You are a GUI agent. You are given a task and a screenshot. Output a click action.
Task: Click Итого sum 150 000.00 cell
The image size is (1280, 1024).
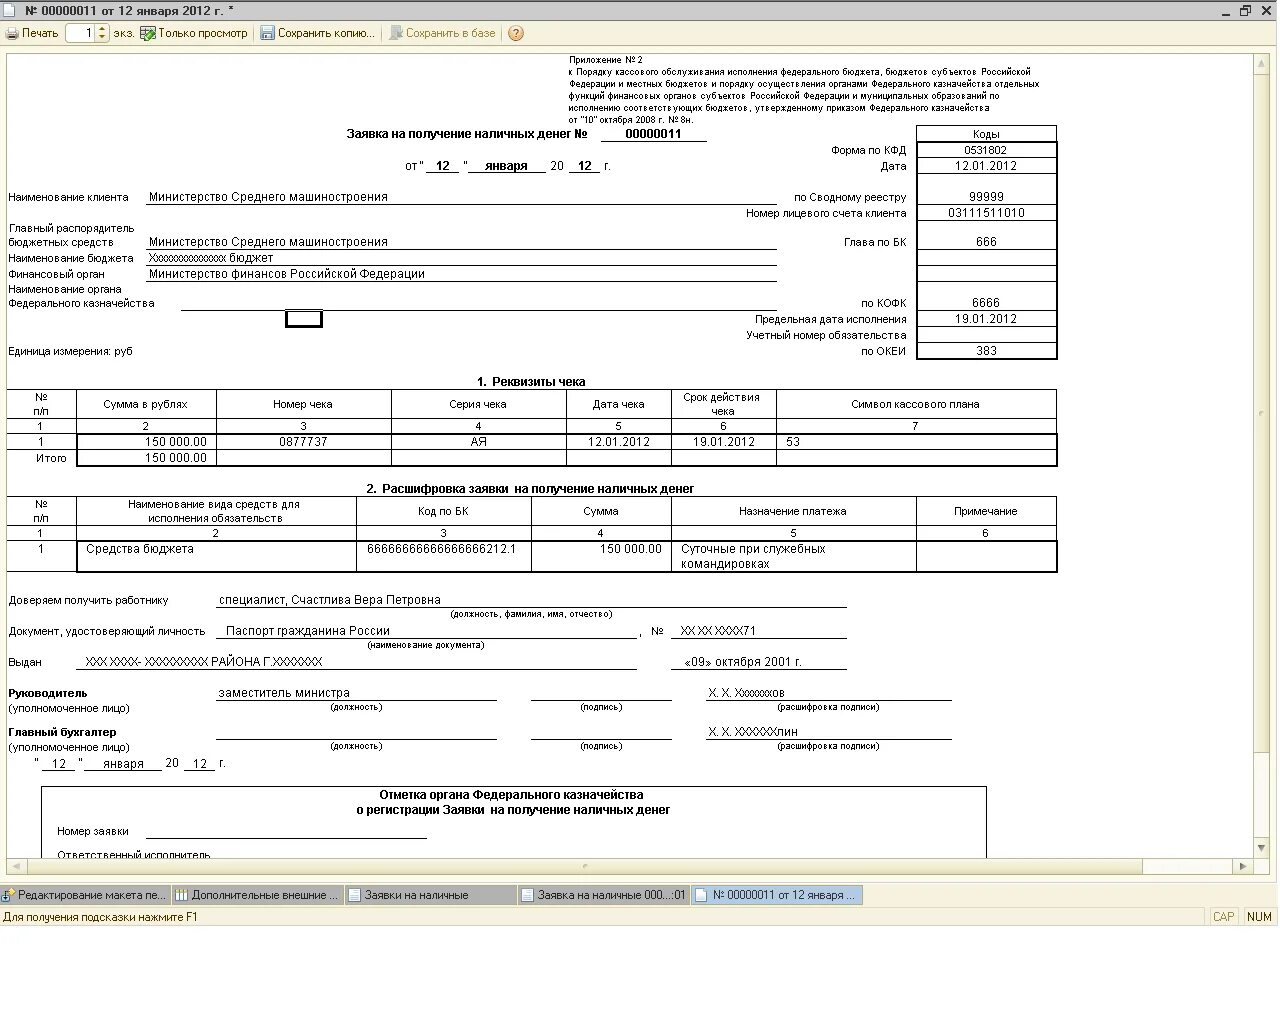tap(146, 458)
